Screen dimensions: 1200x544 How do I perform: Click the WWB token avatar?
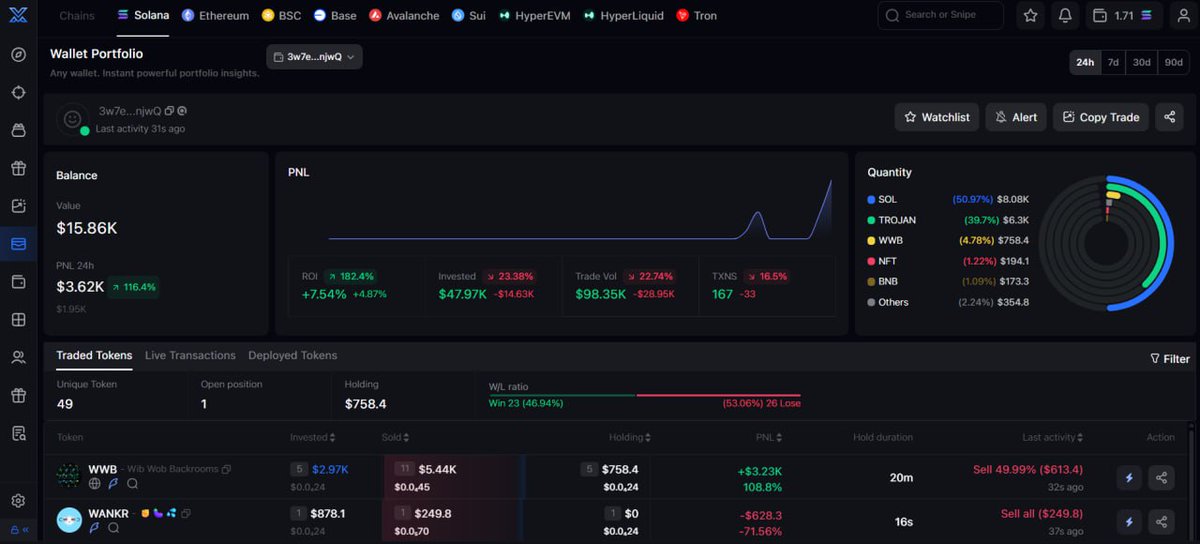[x=68, y=476]
